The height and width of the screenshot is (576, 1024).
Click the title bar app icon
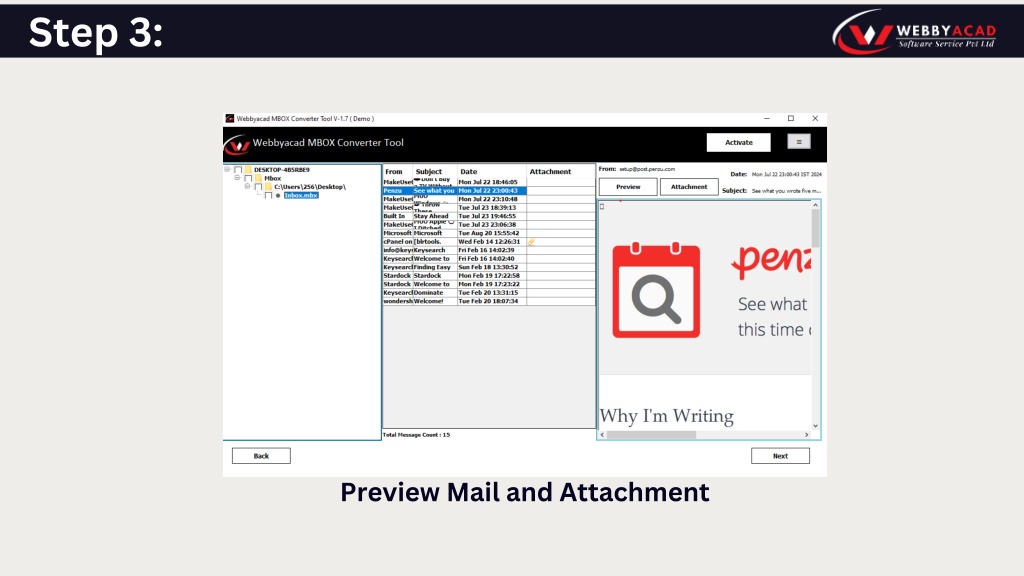point(230,118)
